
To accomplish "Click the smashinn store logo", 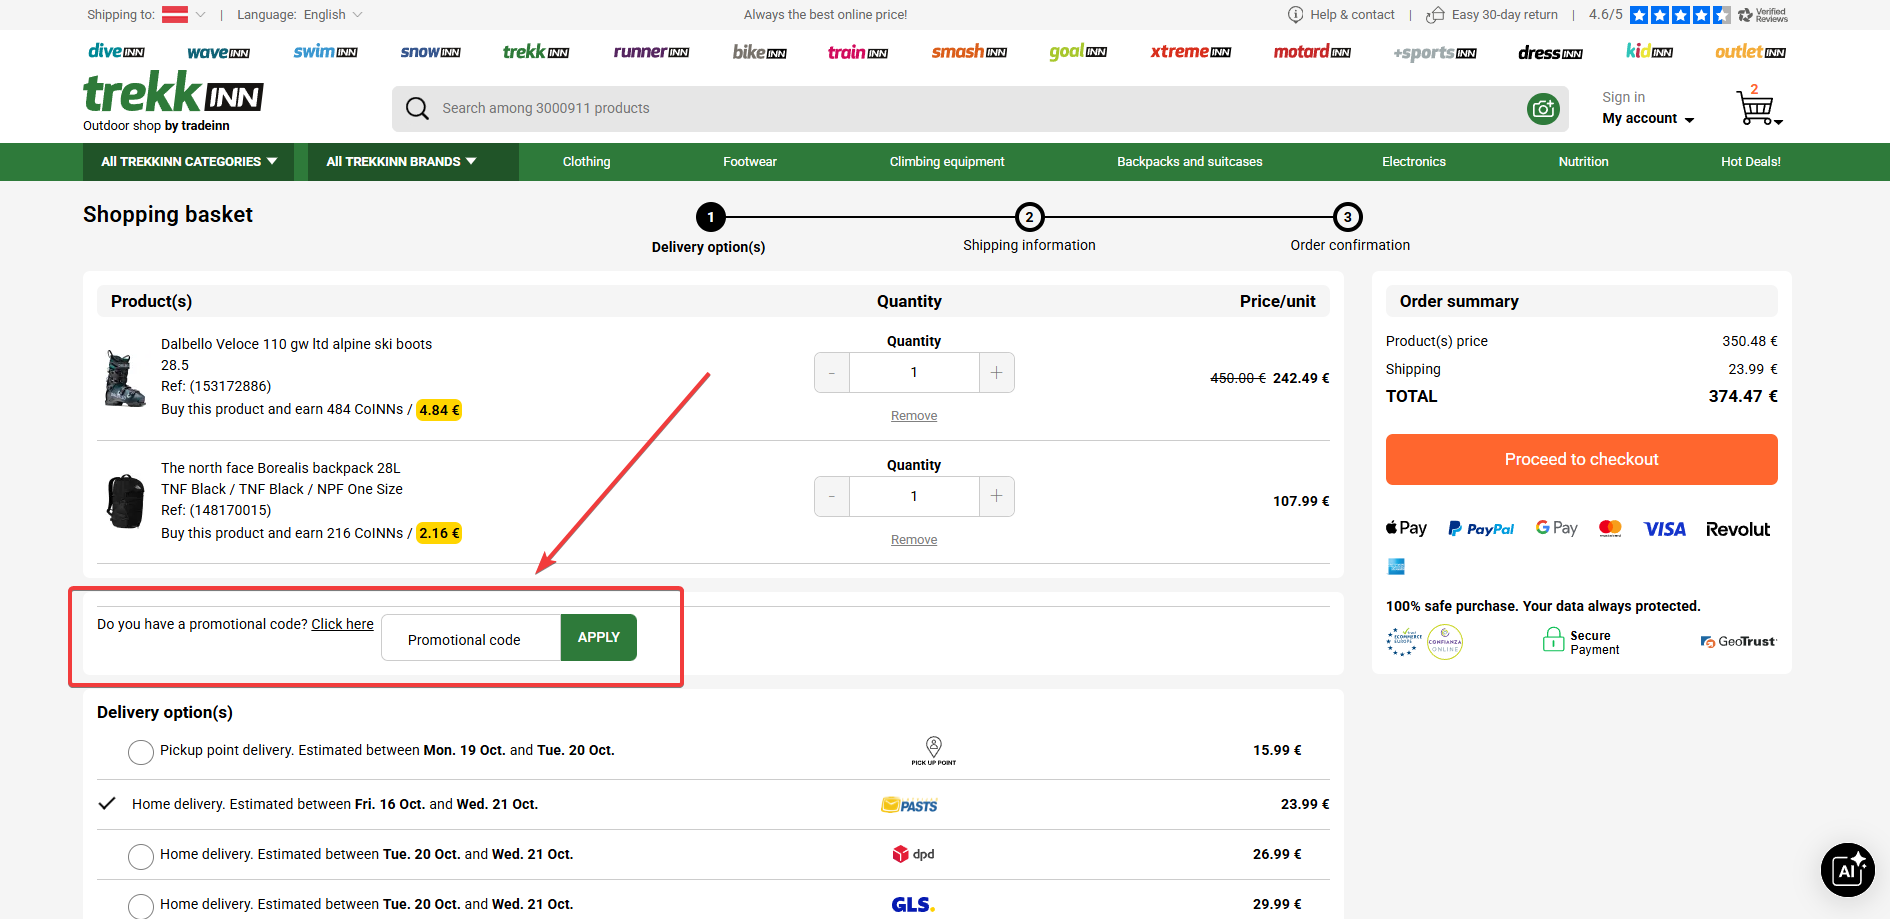I will (x=969, y=51).
